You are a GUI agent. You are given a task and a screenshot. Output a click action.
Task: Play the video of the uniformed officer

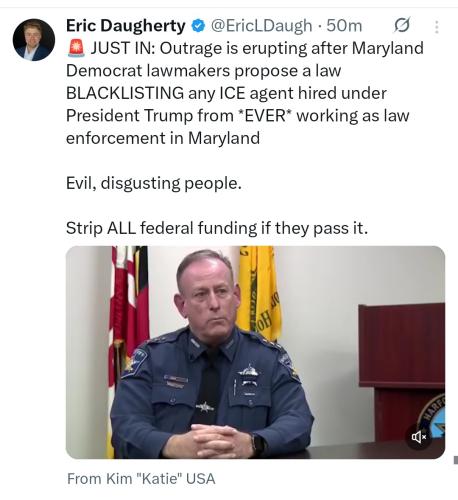(x=255, y=352)
